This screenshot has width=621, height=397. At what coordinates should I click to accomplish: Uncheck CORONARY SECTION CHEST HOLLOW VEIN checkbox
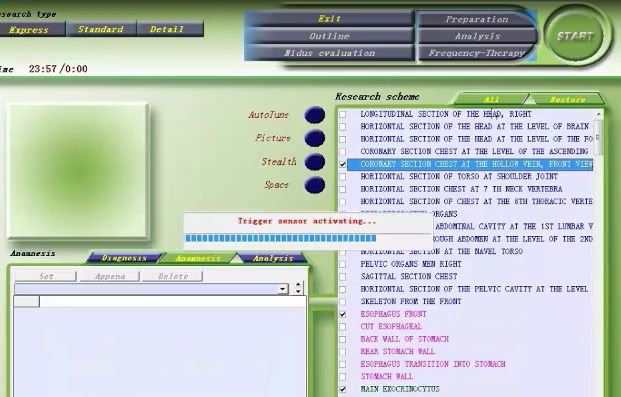point(343,164)
